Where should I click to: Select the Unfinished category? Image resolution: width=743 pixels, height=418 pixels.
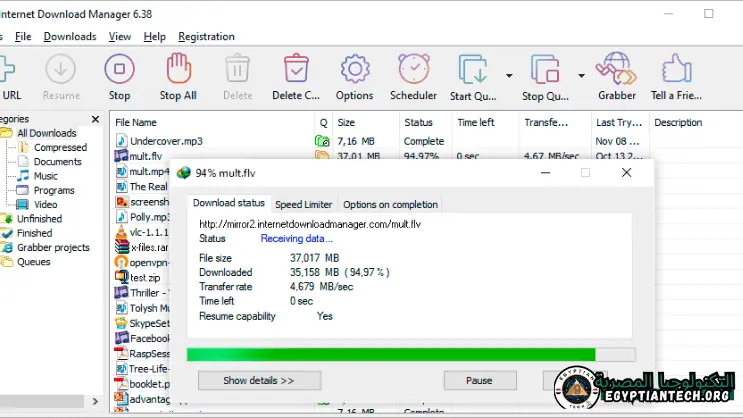(x=39, y=218)
